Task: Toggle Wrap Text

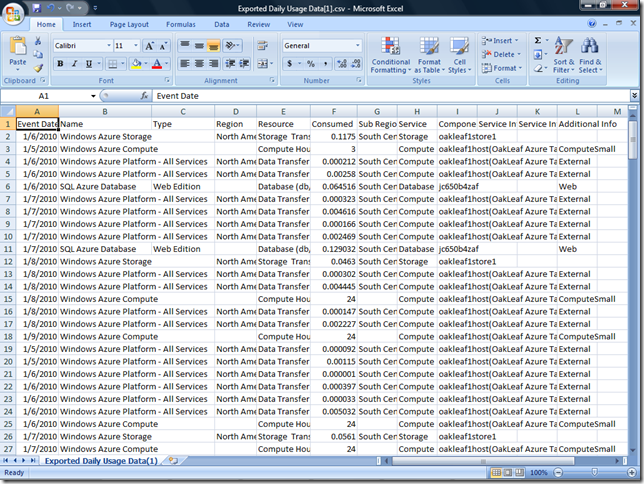Action: pos(262,45)
